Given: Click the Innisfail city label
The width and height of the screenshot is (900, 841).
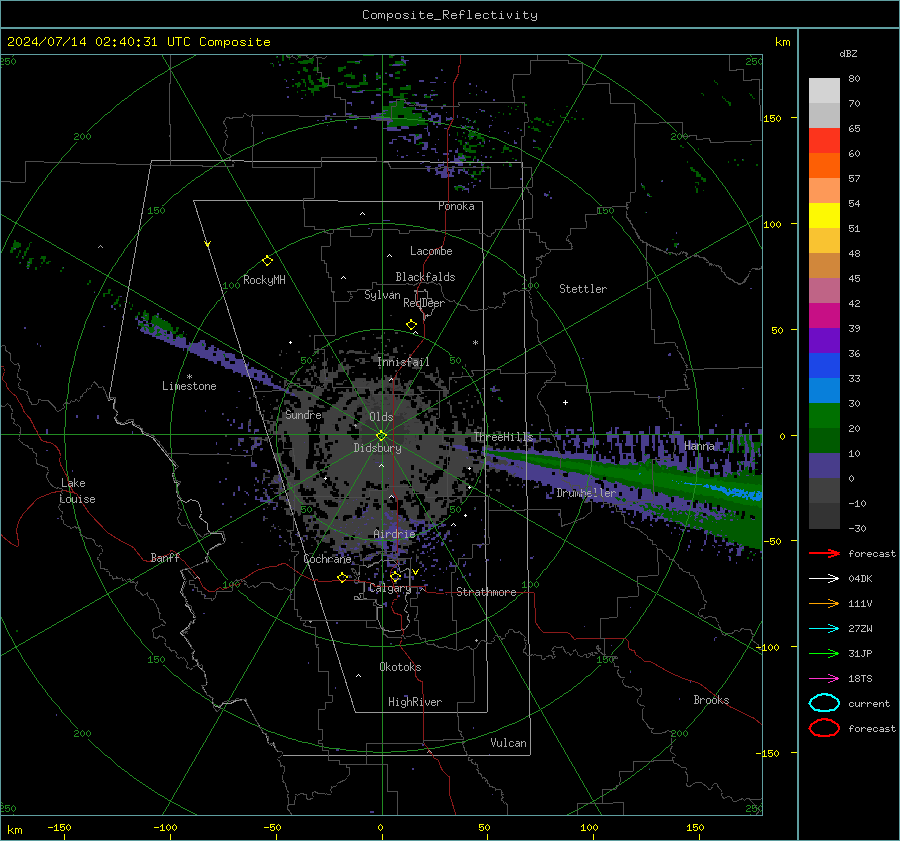Looking at the screenshot, I should pyautogui.click(x=403, y=362).
